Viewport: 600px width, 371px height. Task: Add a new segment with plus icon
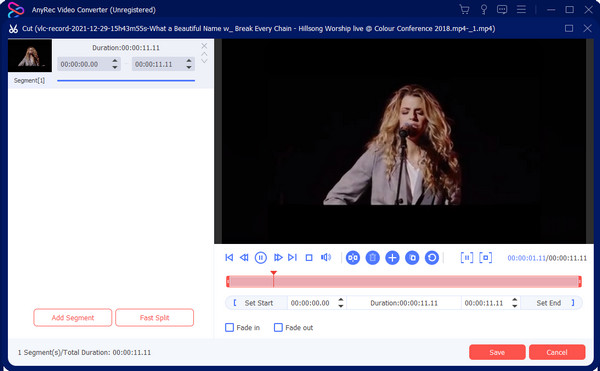tap(392, 258)
